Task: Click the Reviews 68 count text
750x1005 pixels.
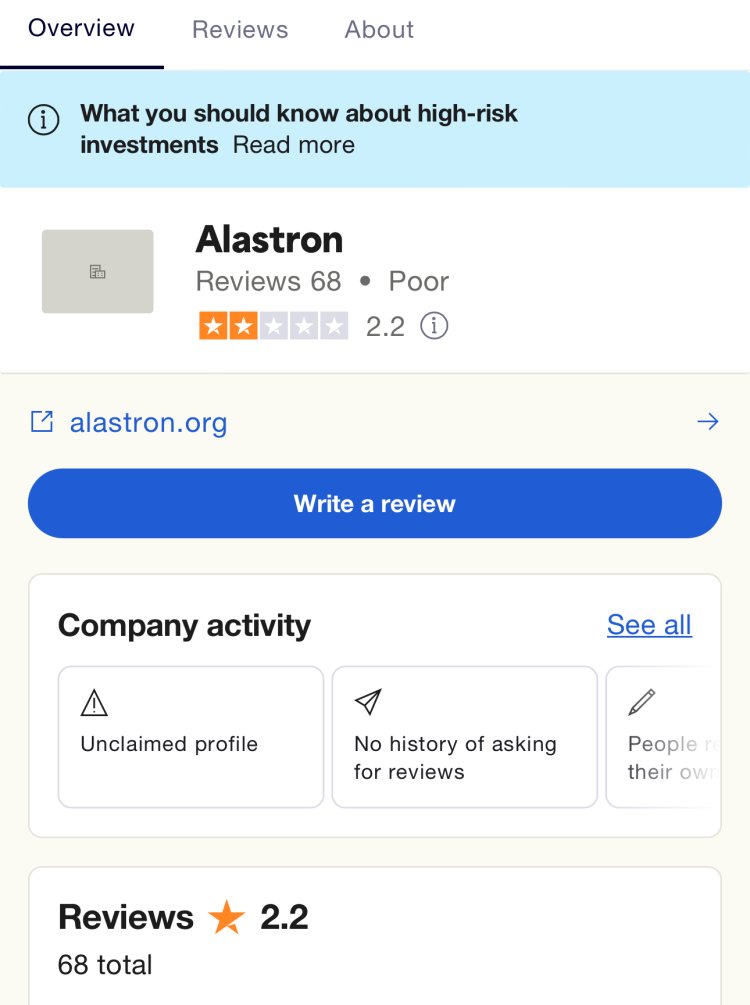Action: tap(269, 281)
